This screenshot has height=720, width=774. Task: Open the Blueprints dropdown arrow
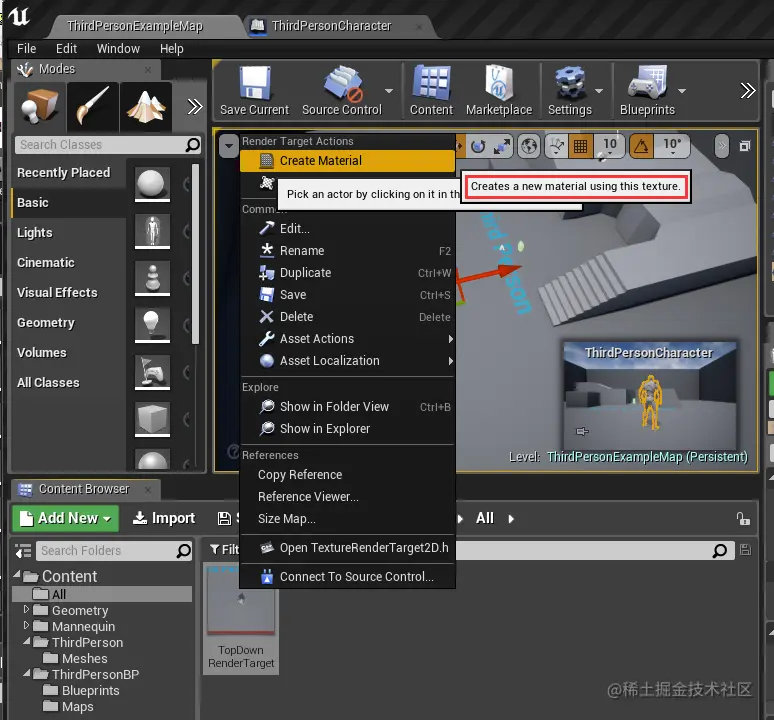[682, 91]
